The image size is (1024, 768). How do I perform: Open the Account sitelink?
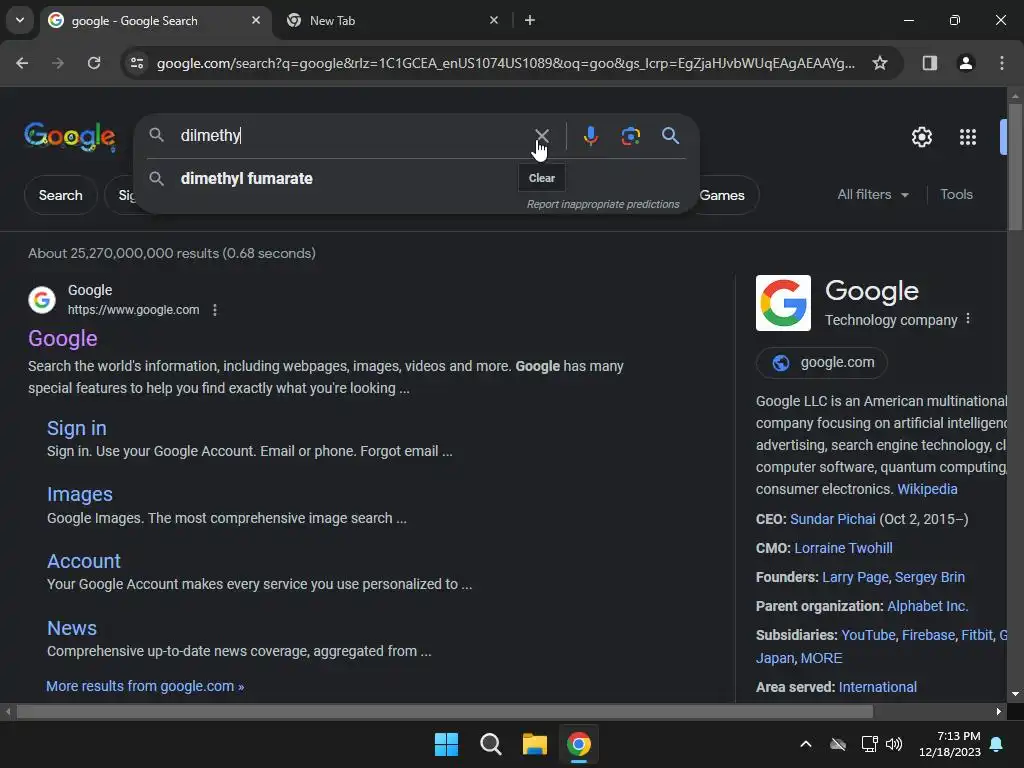(84, 561)
